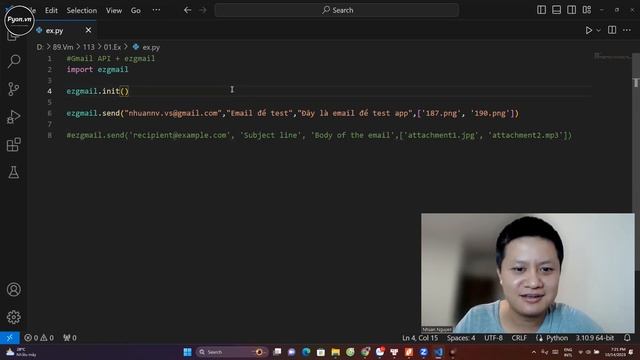Open the Accounts menu icon
Viewport: 640px width, 360px height.
pyautogui.click(x=14, y=289)
